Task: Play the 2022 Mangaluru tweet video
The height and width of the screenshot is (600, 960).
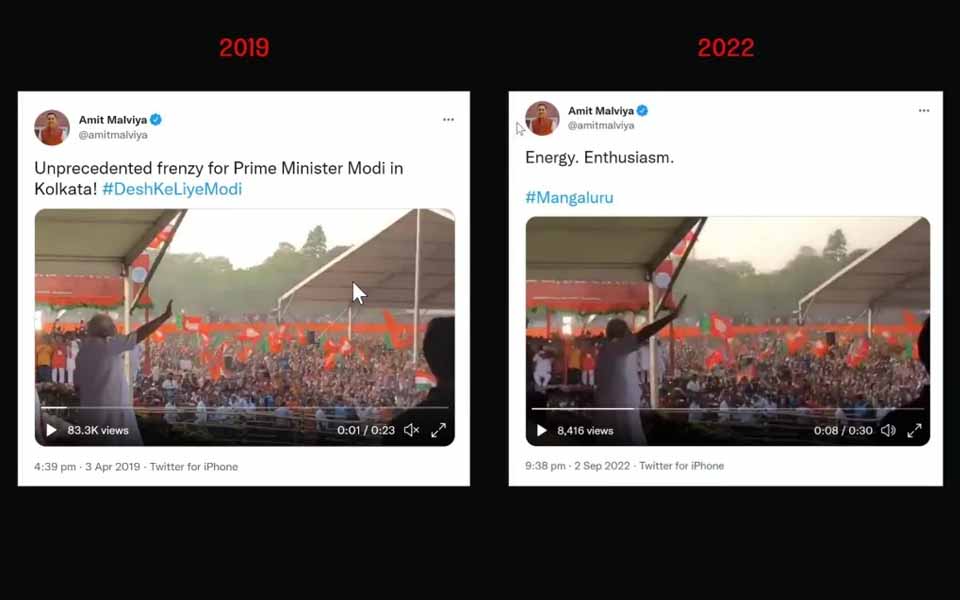Action: tap(542, 430)
